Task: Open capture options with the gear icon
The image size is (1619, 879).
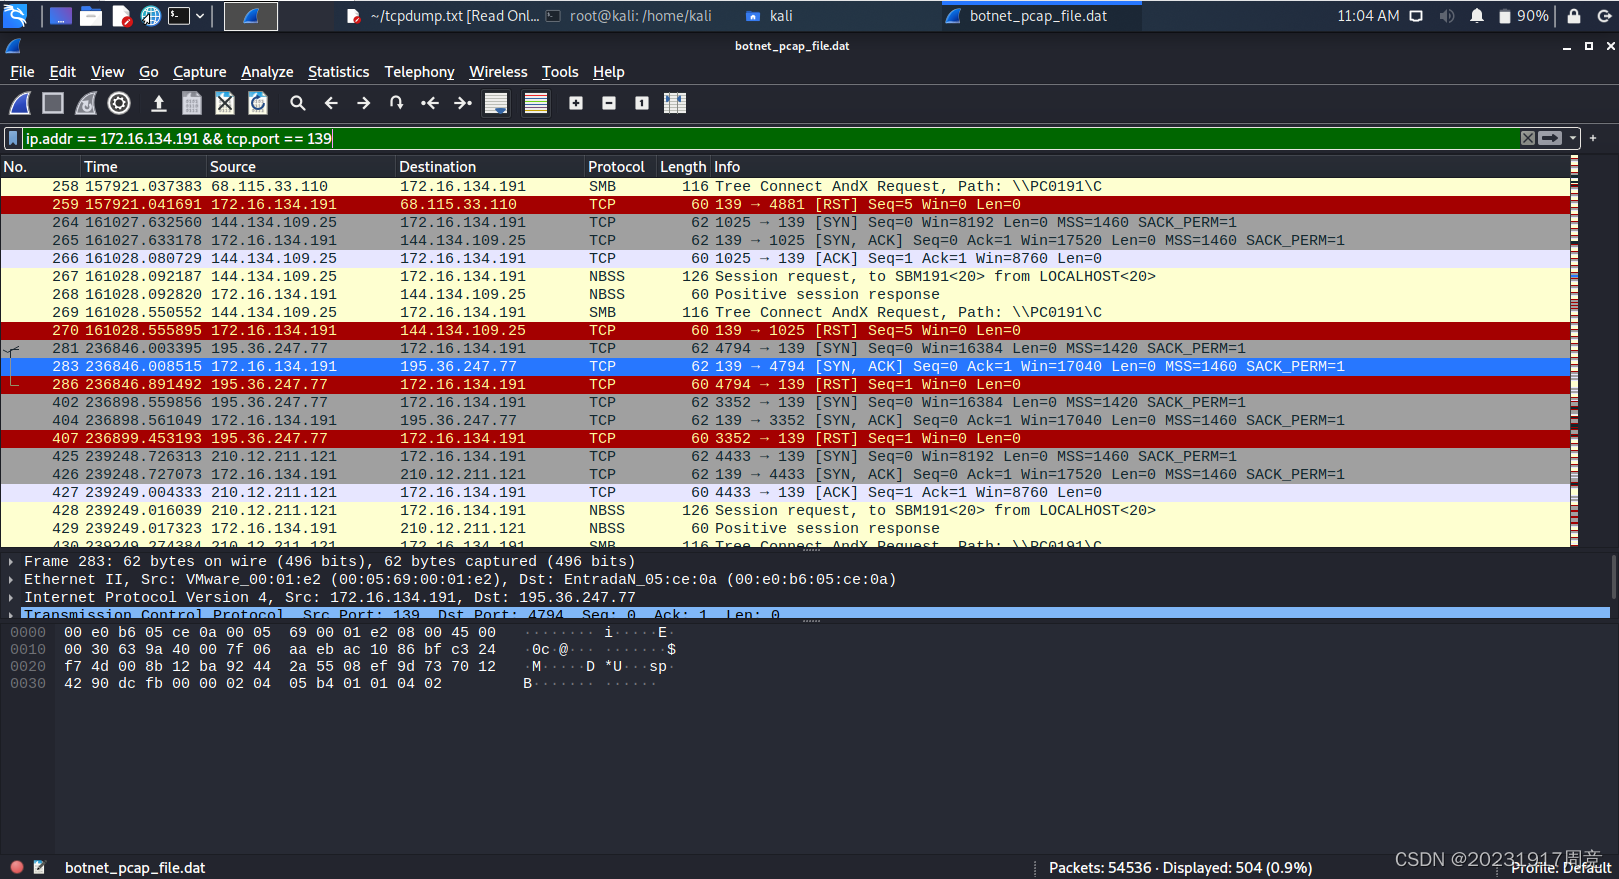Action: (119, 103)
